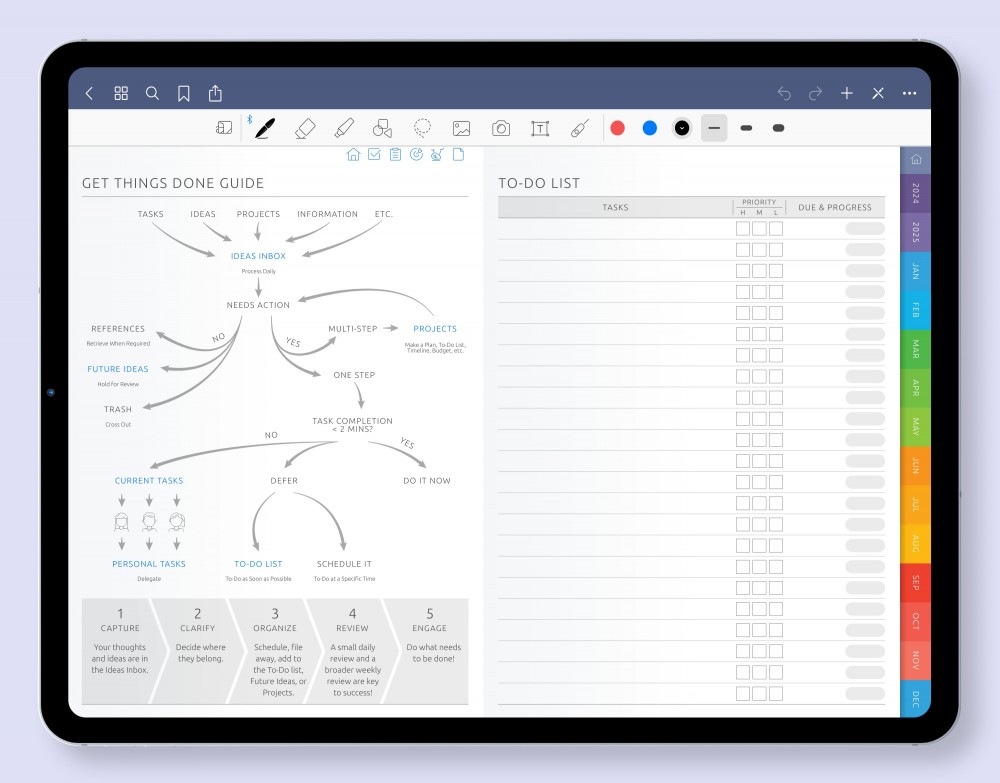This screenshot has width=1000, height=783.
Task: Select the Text box tool
Action: (540, 128)
